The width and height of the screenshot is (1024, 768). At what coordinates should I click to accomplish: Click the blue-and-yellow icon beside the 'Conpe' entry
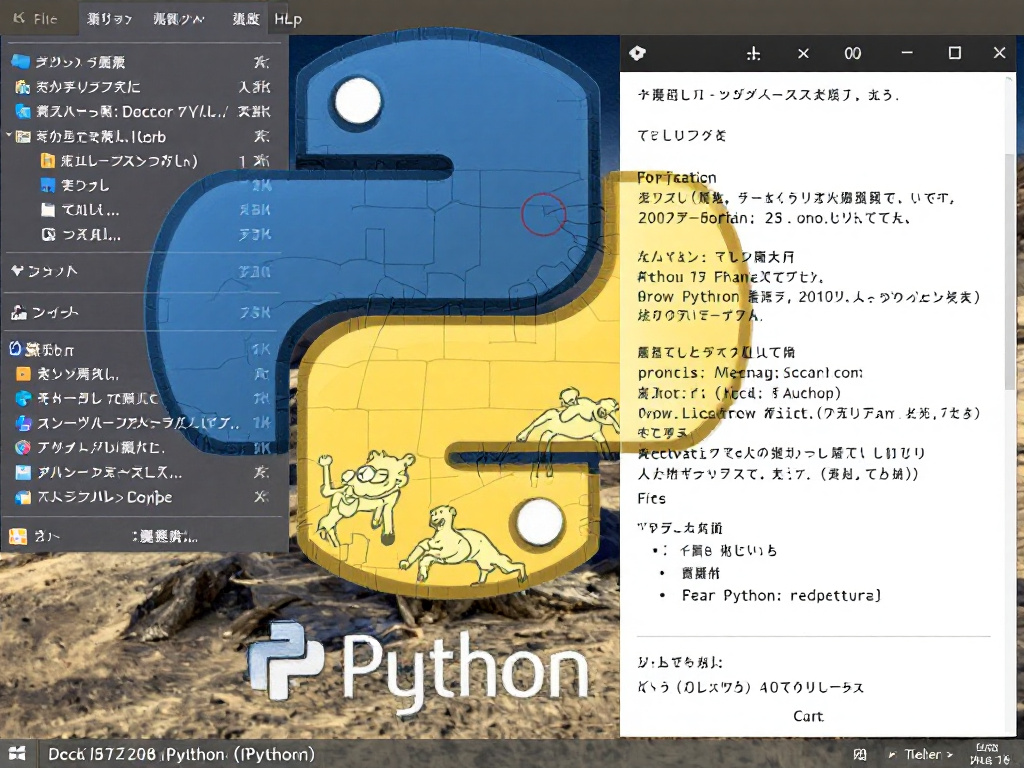click(x=23, y=498)
